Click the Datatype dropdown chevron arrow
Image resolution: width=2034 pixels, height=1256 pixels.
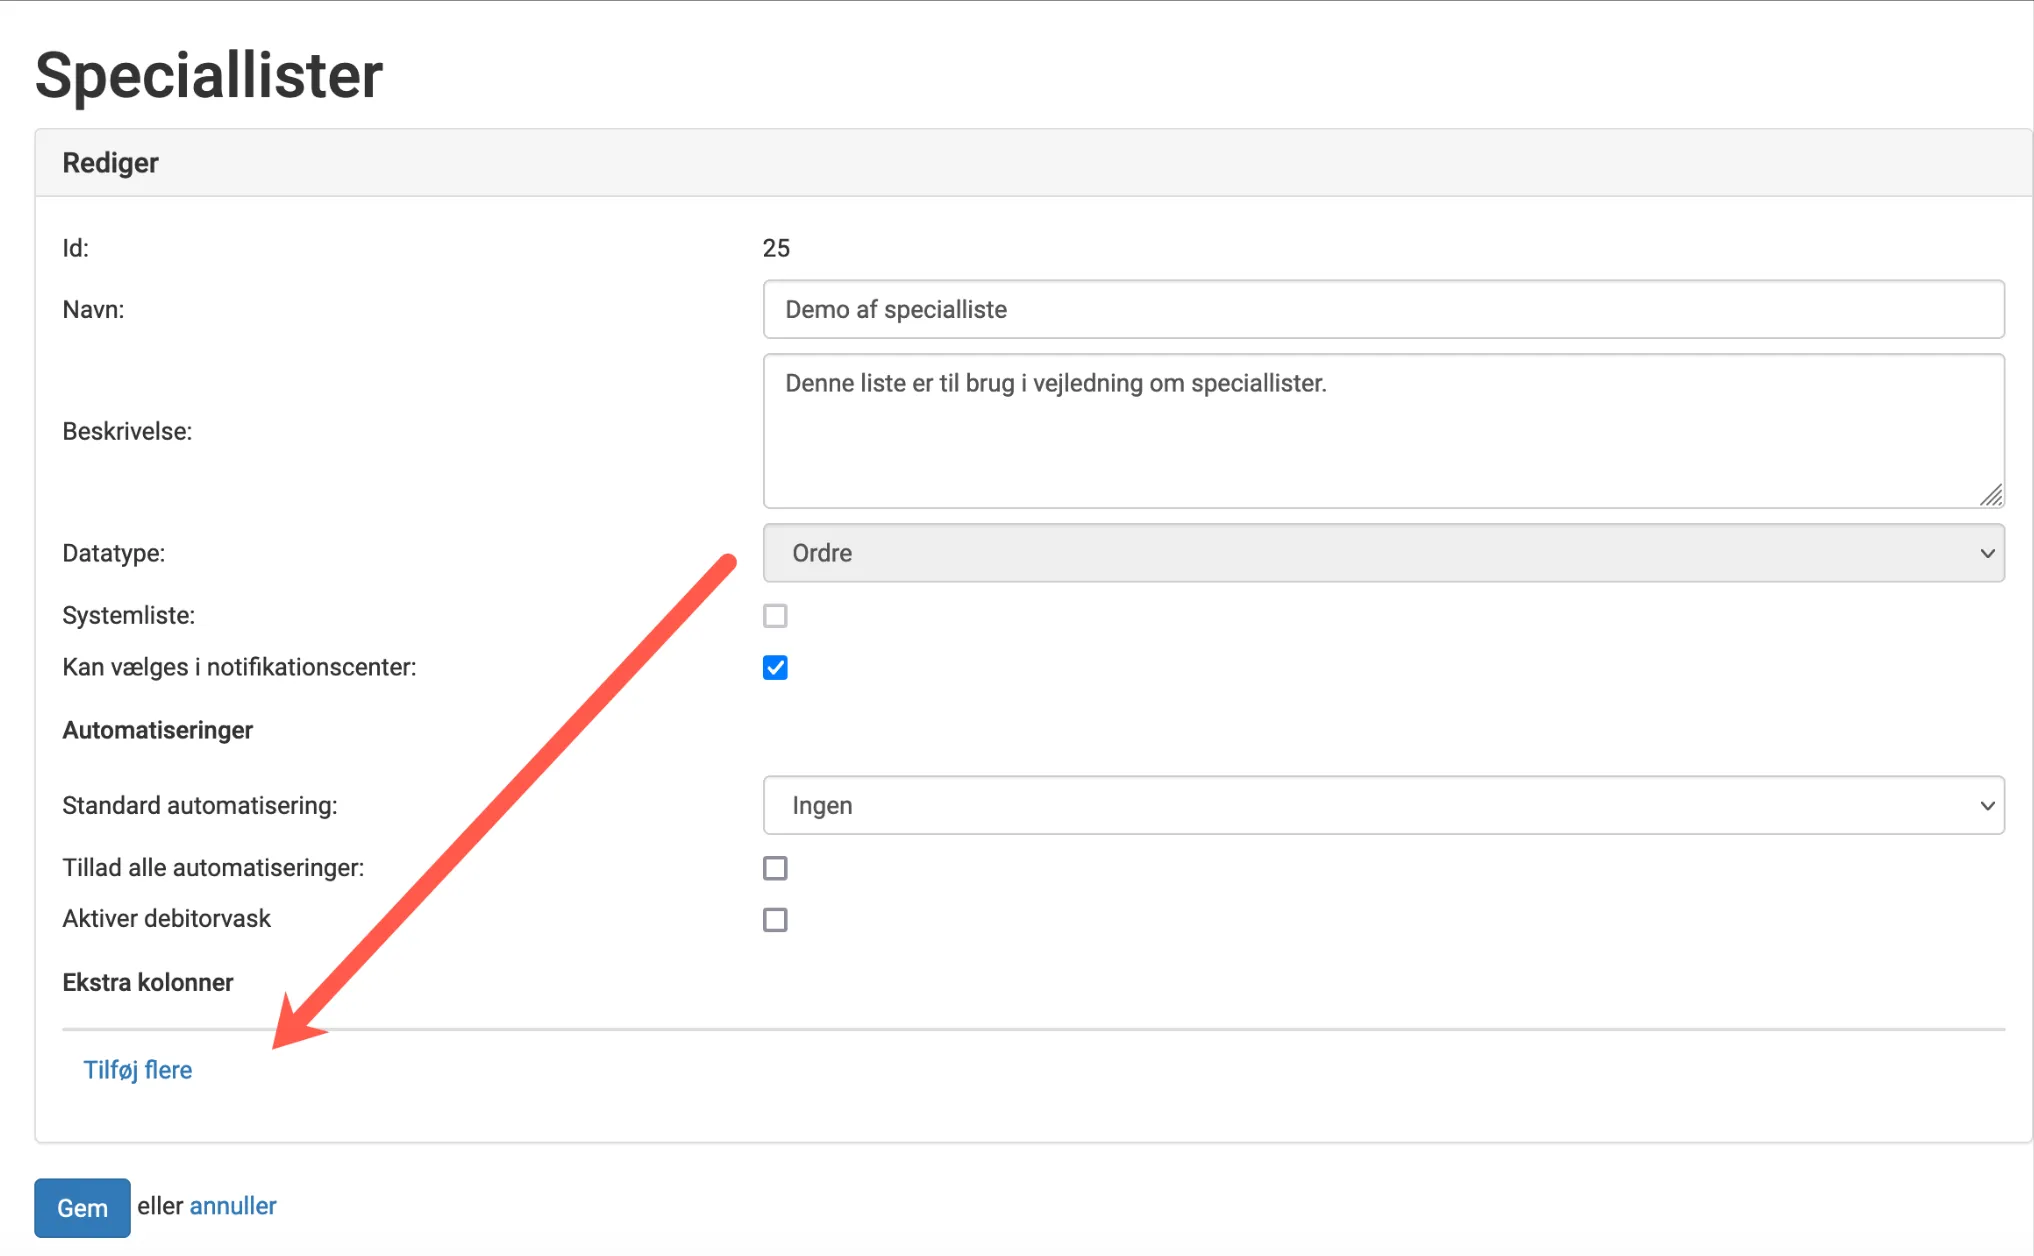coord(1987,553)
